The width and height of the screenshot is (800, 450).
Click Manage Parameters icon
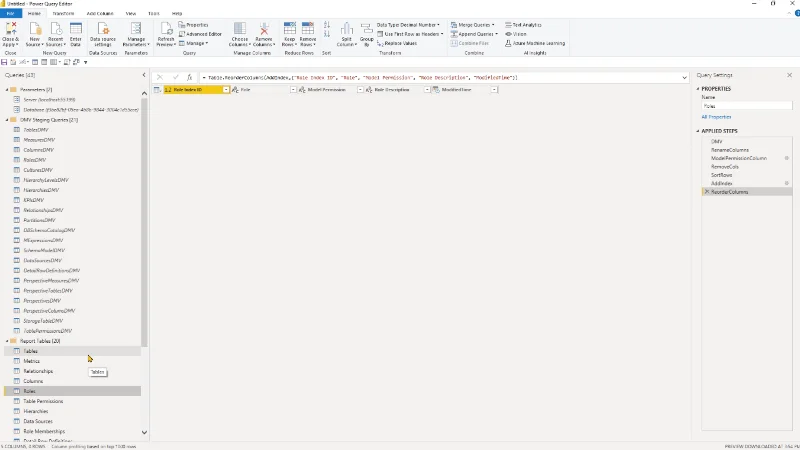(x=136, y=29)
